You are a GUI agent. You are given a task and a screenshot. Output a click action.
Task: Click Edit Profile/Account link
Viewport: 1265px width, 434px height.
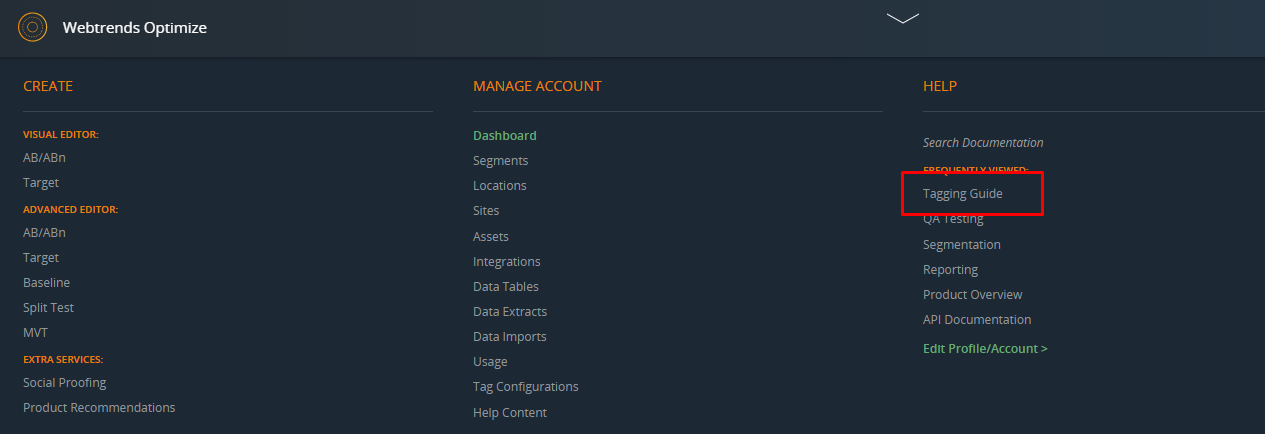(985, 348)
